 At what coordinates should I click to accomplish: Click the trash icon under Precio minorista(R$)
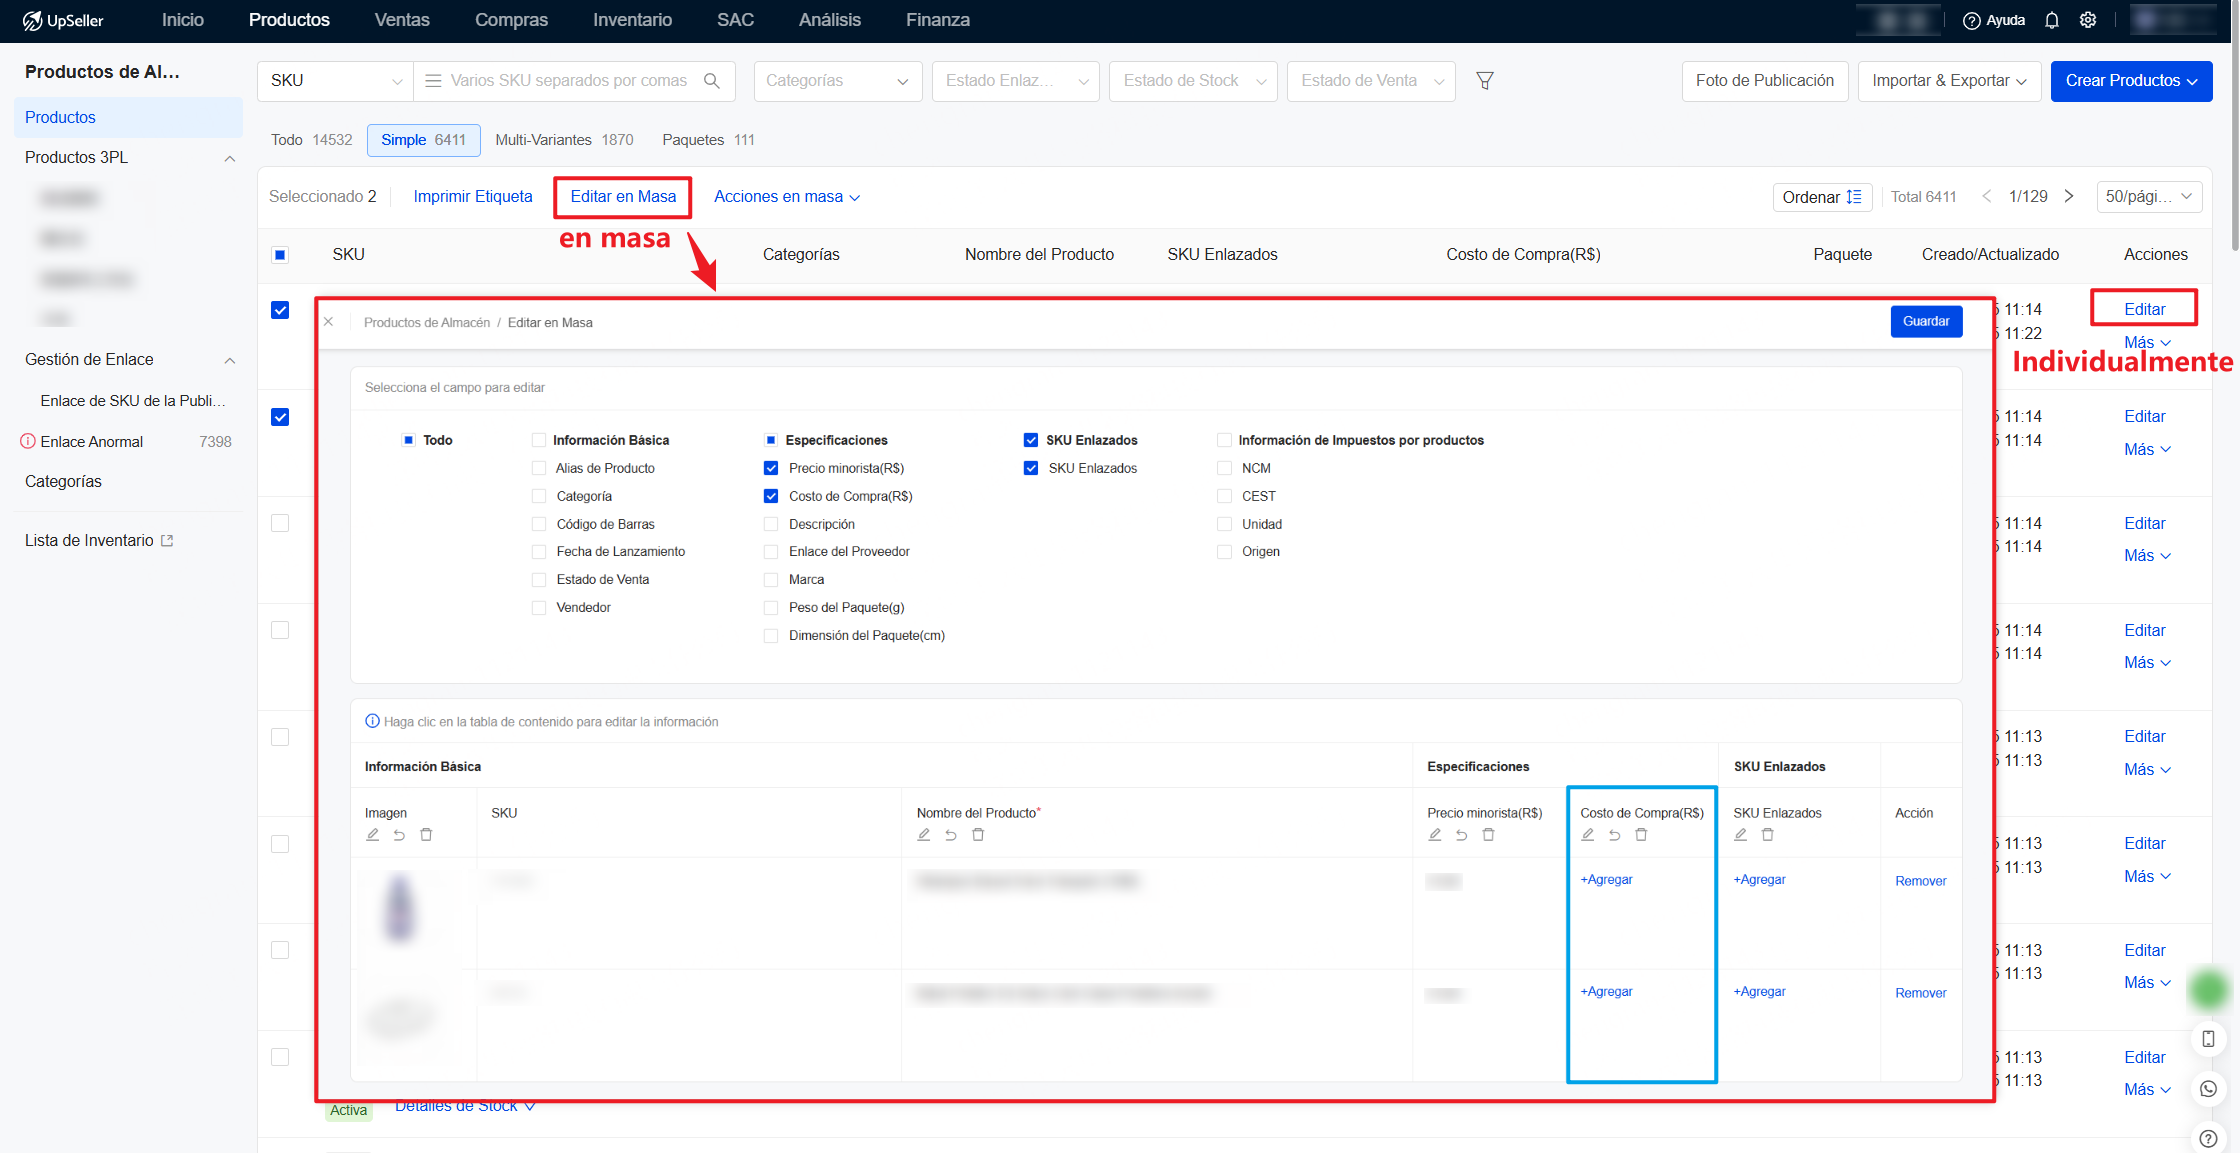[x=1488, y=835]
